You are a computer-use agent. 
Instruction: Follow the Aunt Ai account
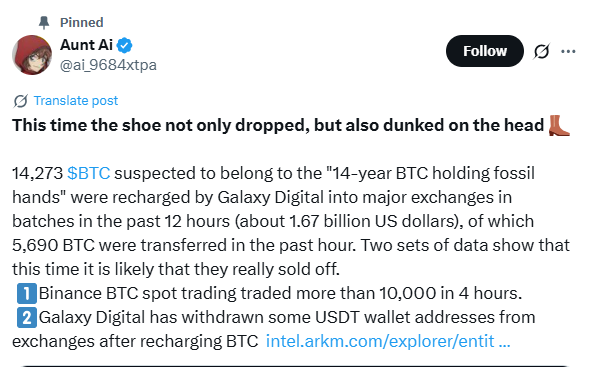coord(485,51)
